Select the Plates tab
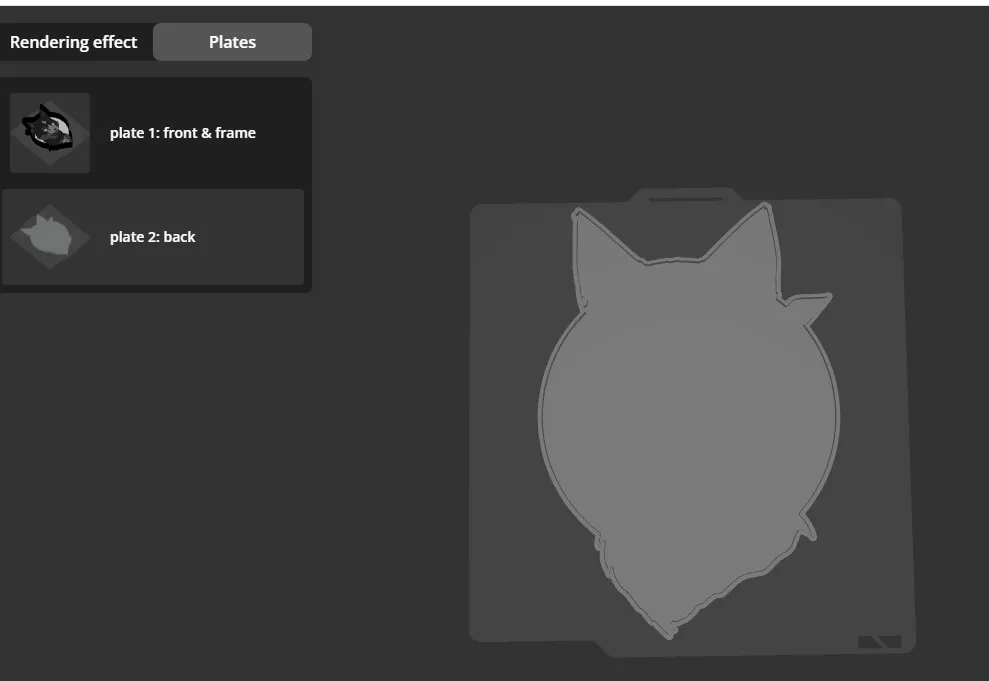This screenshot has width=989, height=681. 232,42
